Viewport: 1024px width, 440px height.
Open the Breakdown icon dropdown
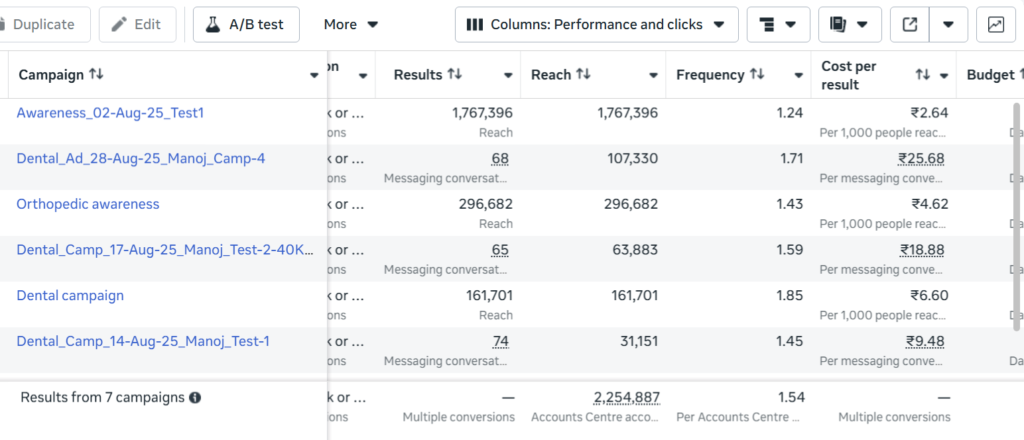point(778,24)
